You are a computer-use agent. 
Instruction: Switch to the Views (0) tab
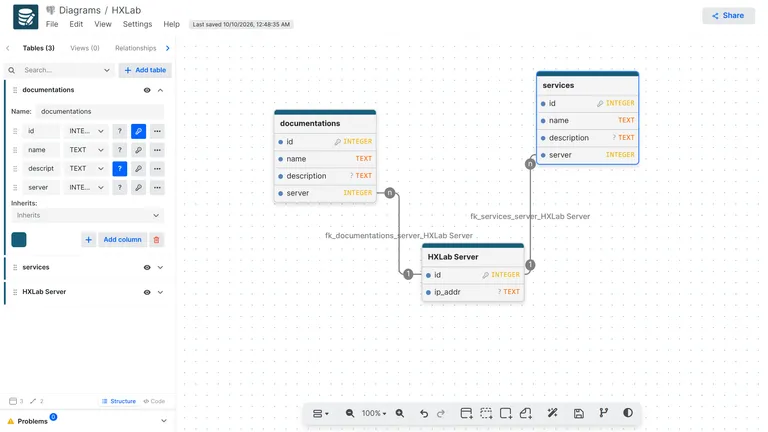85,48
